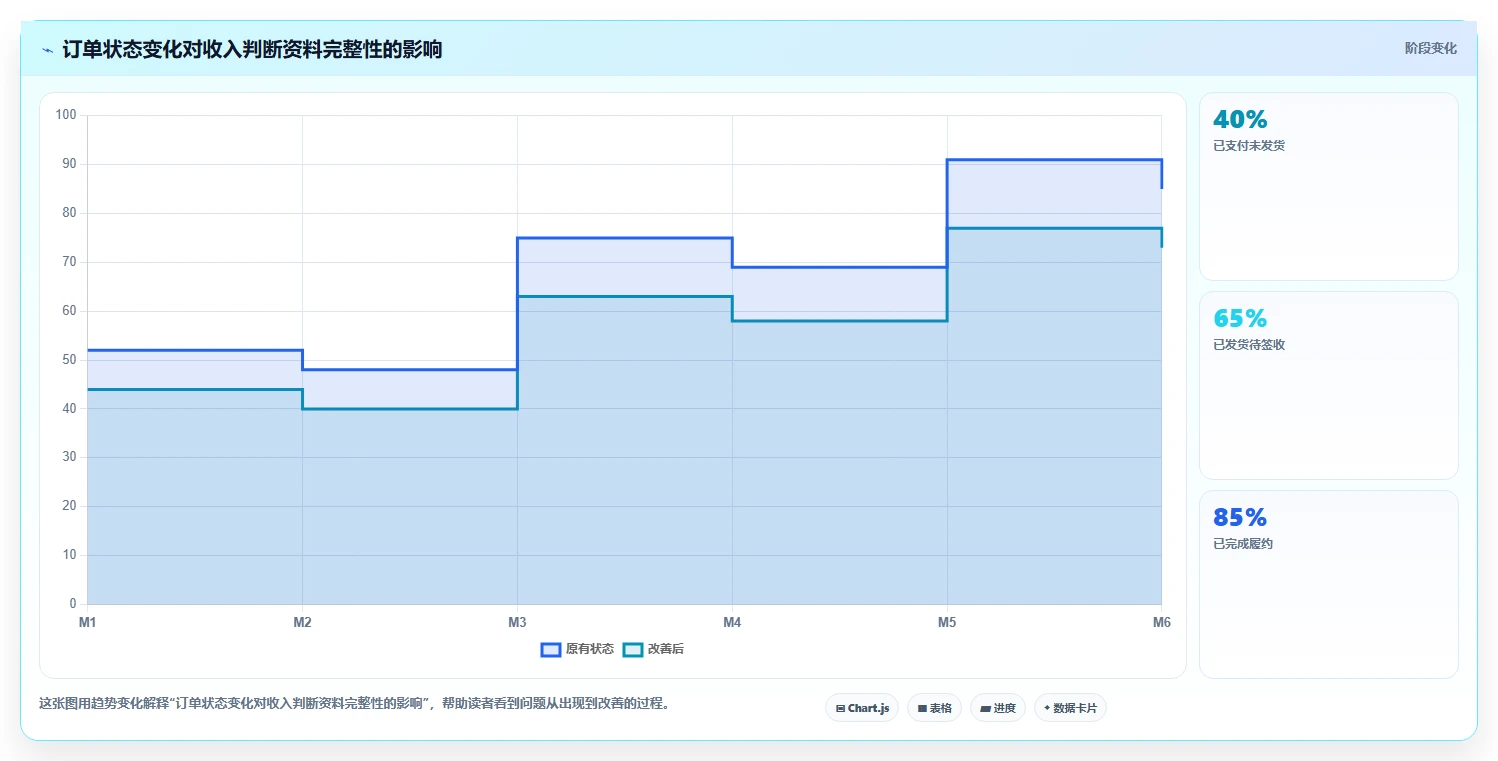
Task: Select the 40% 已支付未发货 card
Action: coord(1328,186)
